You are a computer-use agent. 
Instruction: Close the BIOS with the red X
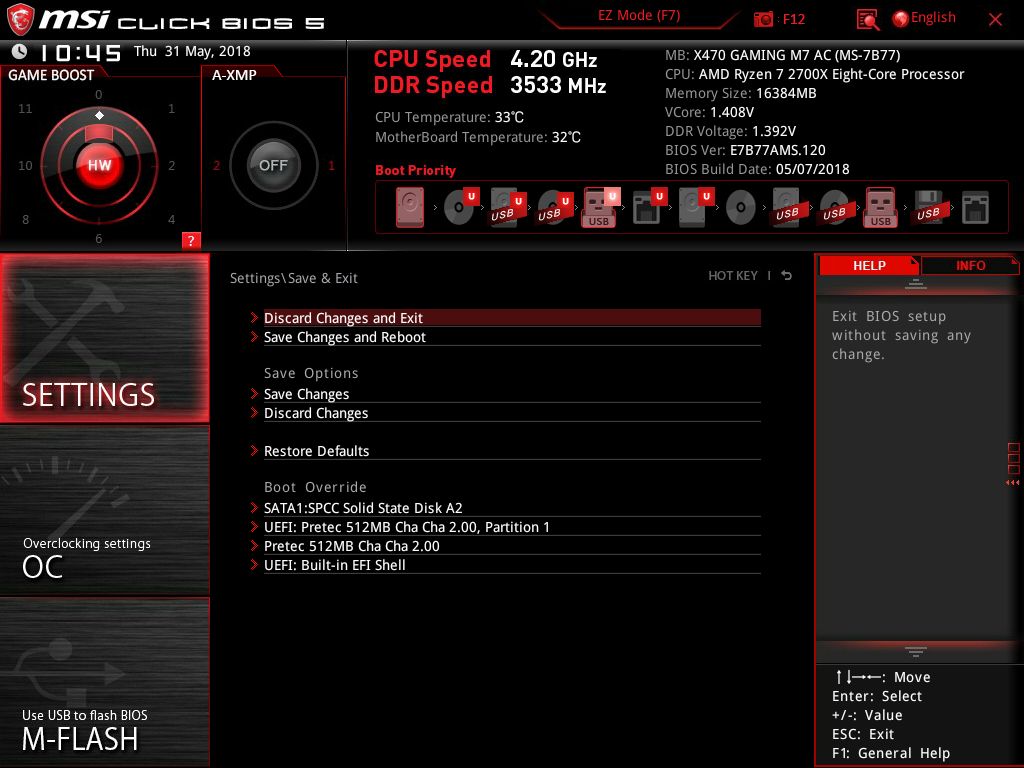[x=995, y=20]
